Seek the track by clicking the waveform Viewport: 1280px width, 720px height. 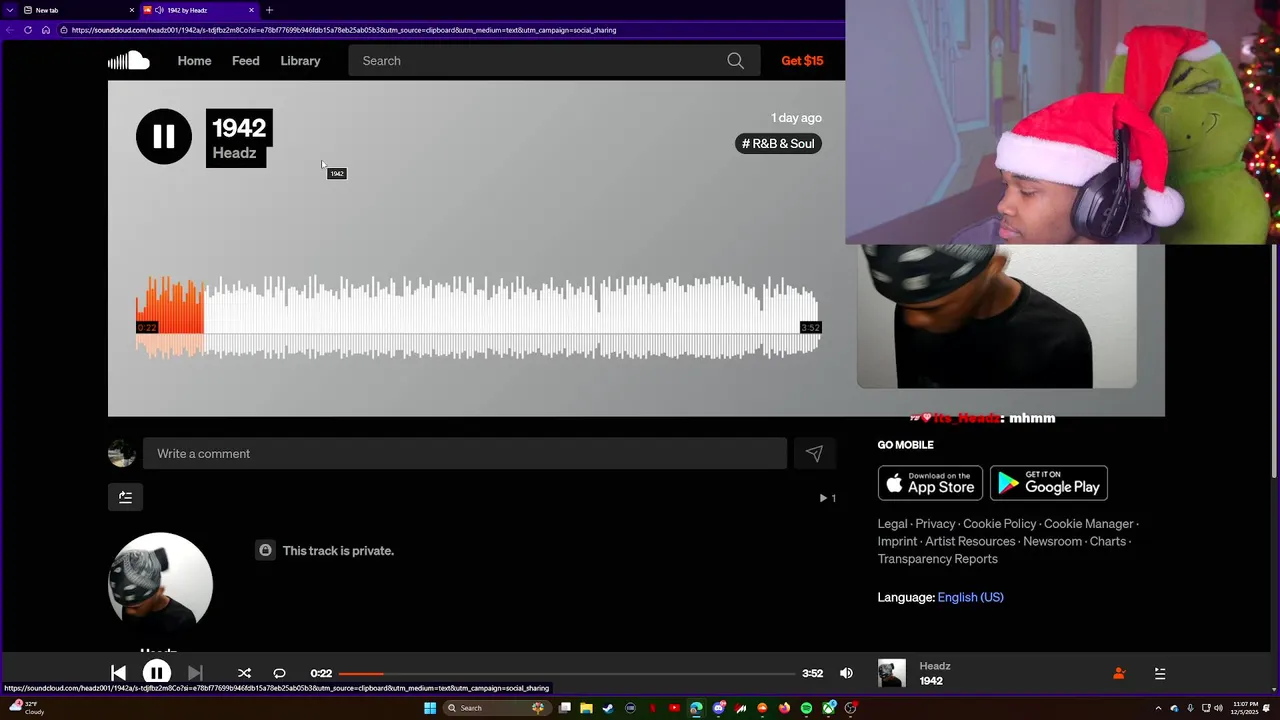[478, 318]
